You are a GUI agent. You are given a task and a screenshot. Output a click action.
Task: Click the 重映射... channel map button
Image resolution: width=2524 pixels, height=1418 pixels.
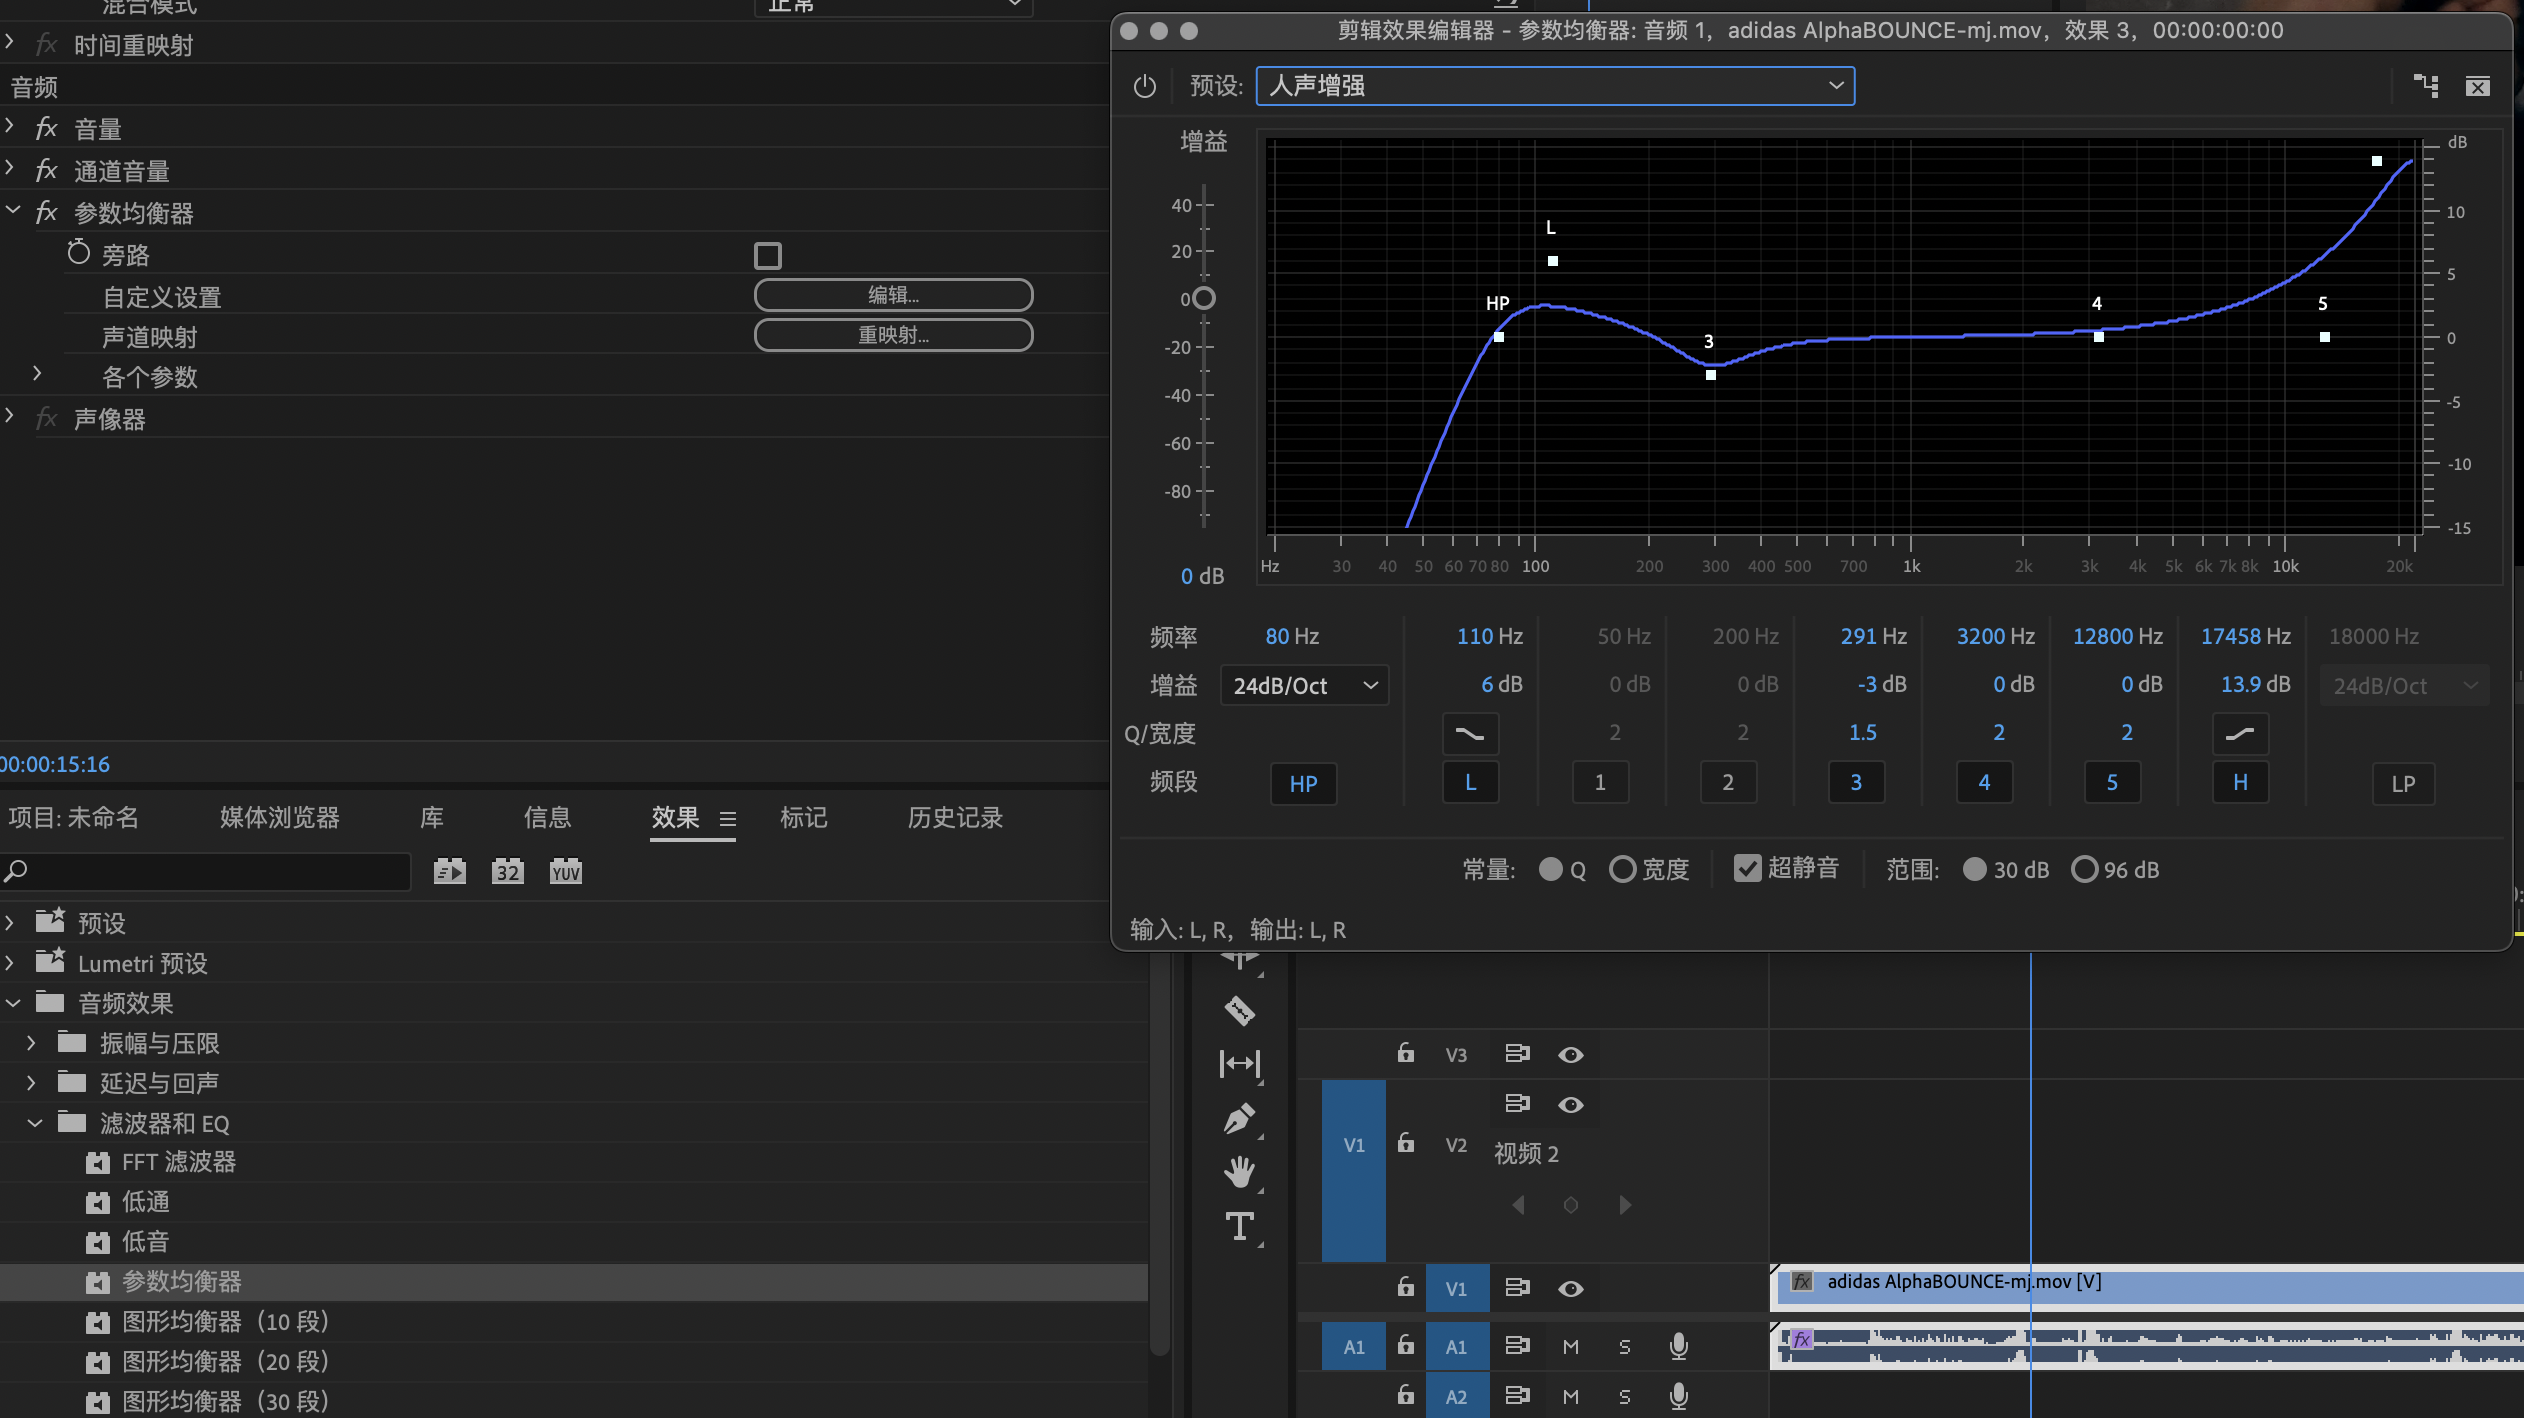pyautogui.click(x=893, y=335)
